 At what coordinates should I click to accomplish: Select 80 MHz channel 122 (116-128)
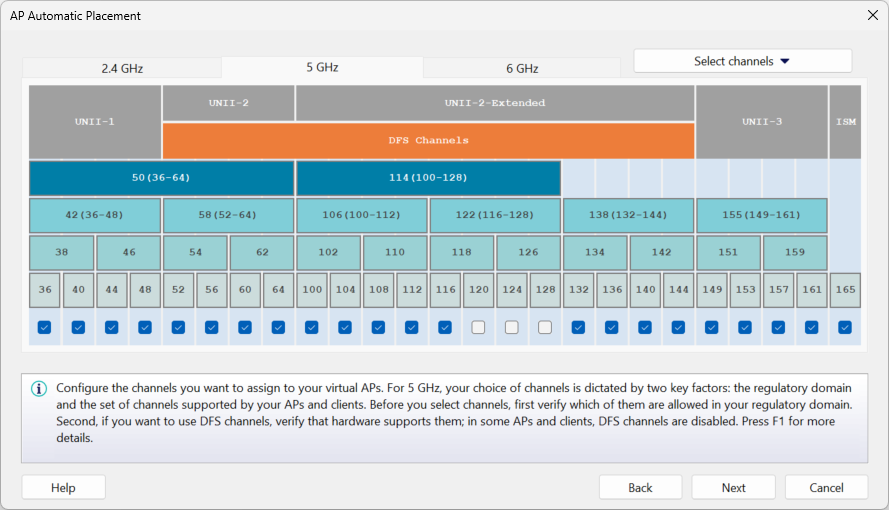pyautogui.click(x=495, y=215)
